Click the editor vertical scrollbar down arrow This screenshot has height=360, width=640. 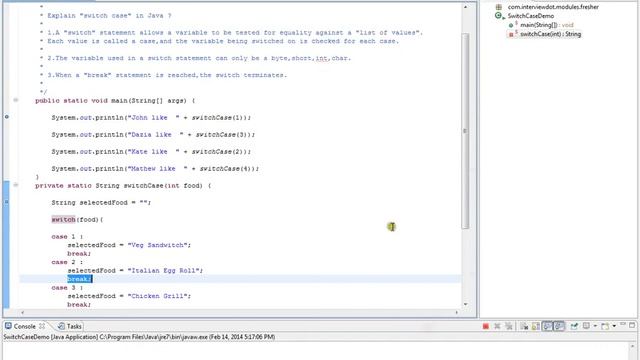pyautogui.click(x=465, y=304)
